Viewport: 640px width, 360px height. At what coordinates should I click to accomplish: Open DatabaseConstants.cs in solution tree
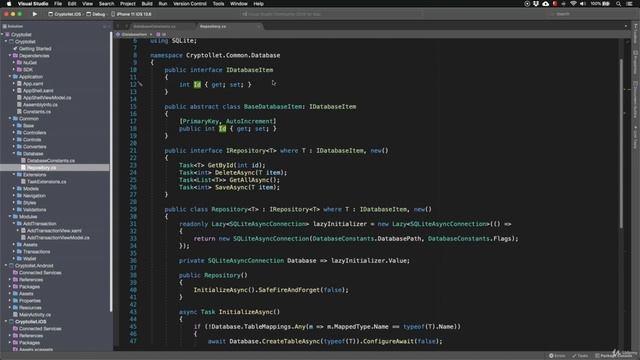coord(51,160)
